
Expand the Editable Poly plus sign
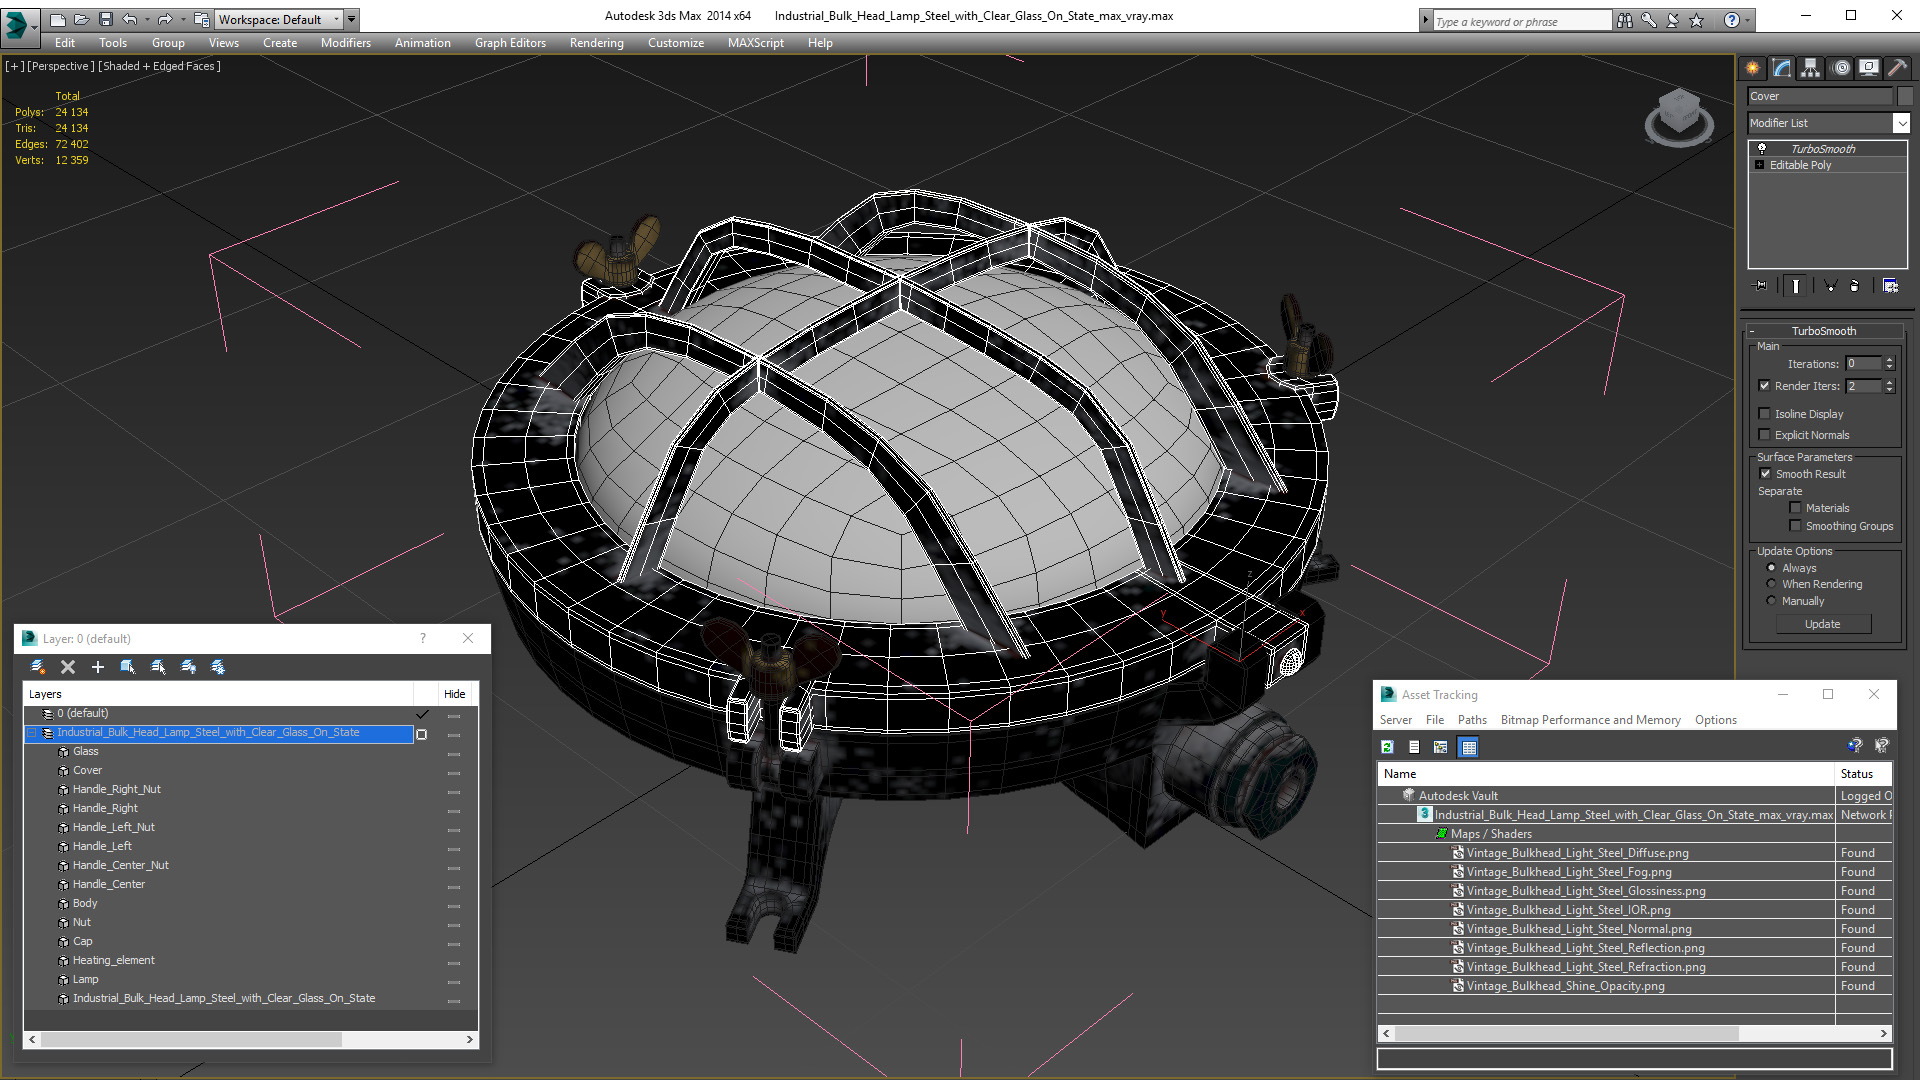tap(1760, 165)
